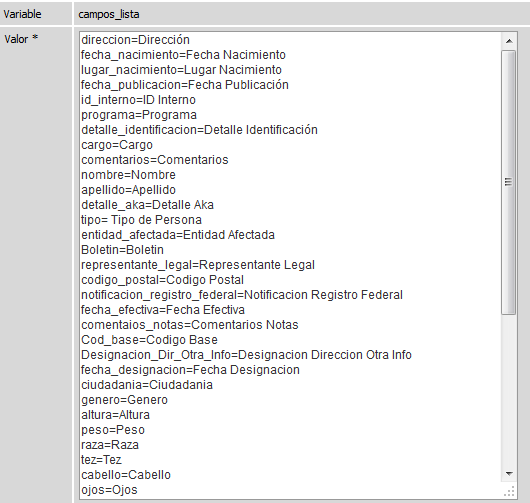Image resolution: width=530 pixels, height=503 pixels.
Task: Click the tipo= Tipo de Persona line
Action: coord(141,220)
